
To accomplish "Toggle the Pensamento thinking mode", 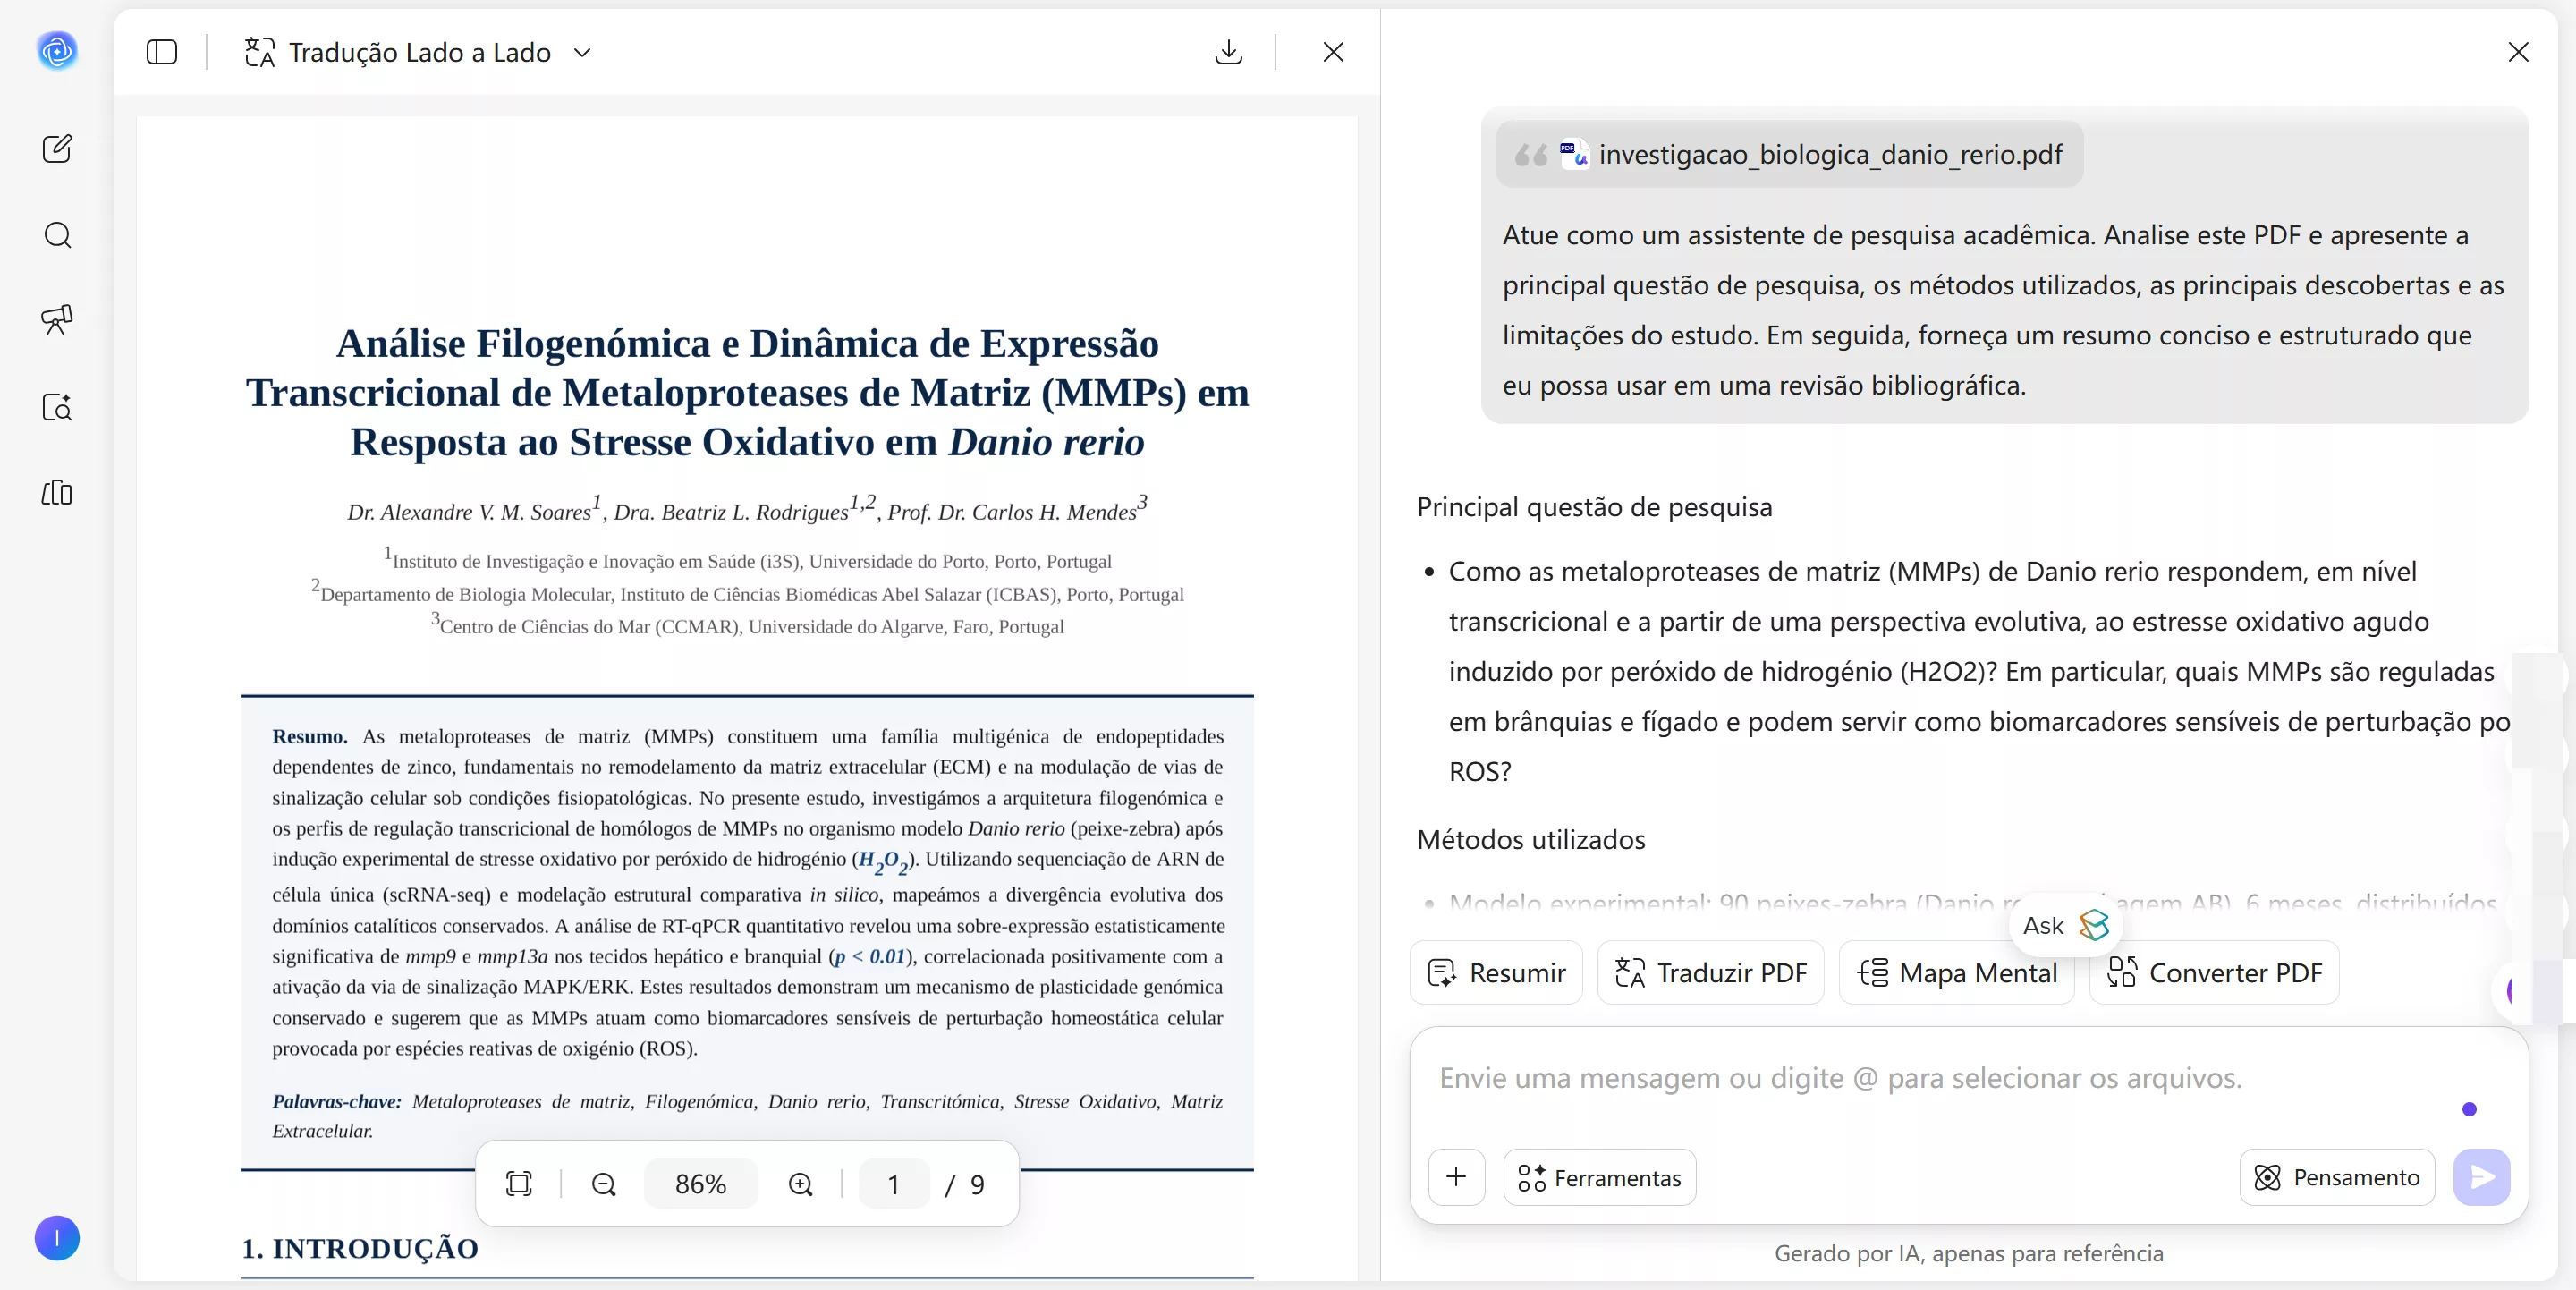I will point(2337,1177).
